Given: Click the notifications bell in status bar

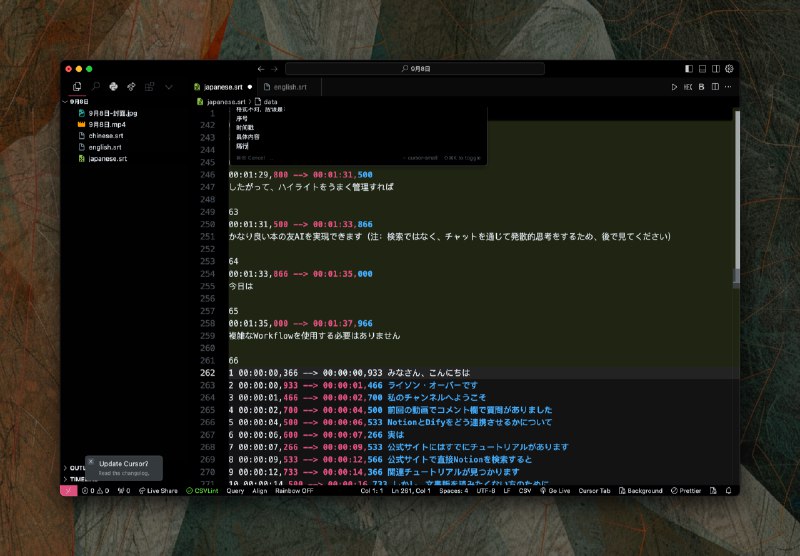Looking at the screenshot, I should click(728, 491).
